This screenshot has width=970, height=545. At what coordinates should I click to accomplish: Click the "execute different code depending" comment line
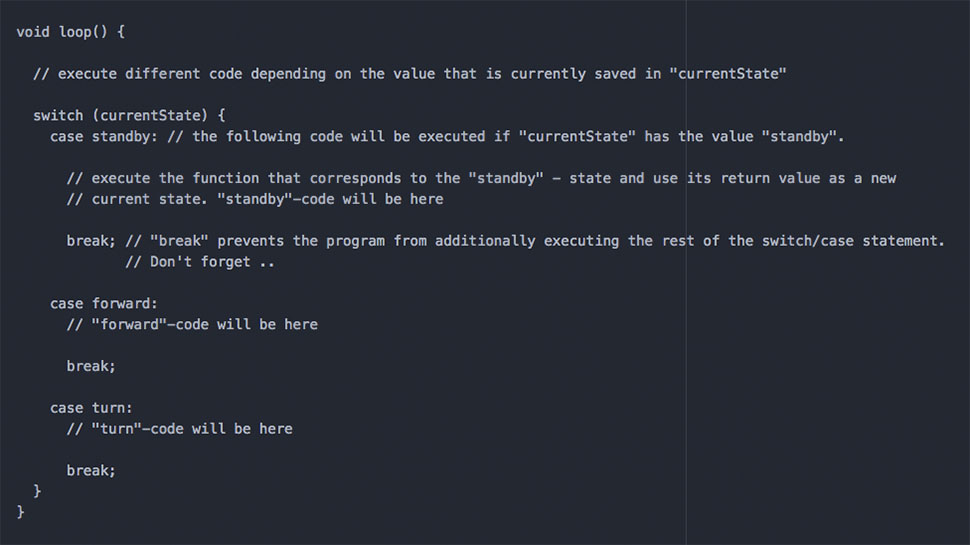click(x=410, y=74)
